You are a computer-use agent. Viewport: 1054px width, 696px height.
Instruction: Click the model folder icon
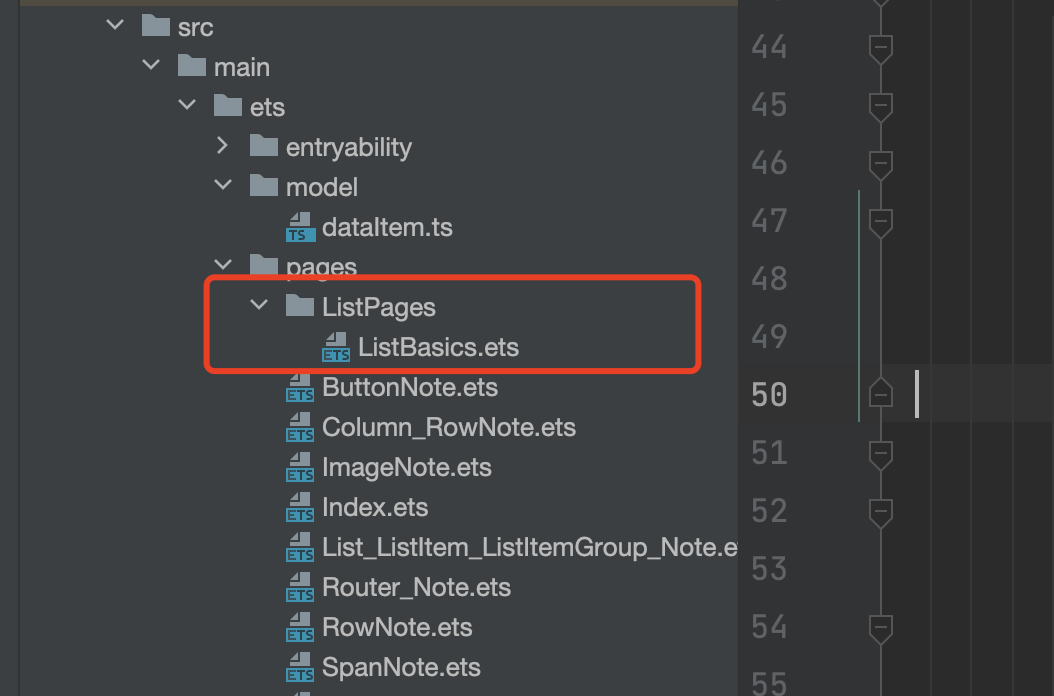(264, 186)
